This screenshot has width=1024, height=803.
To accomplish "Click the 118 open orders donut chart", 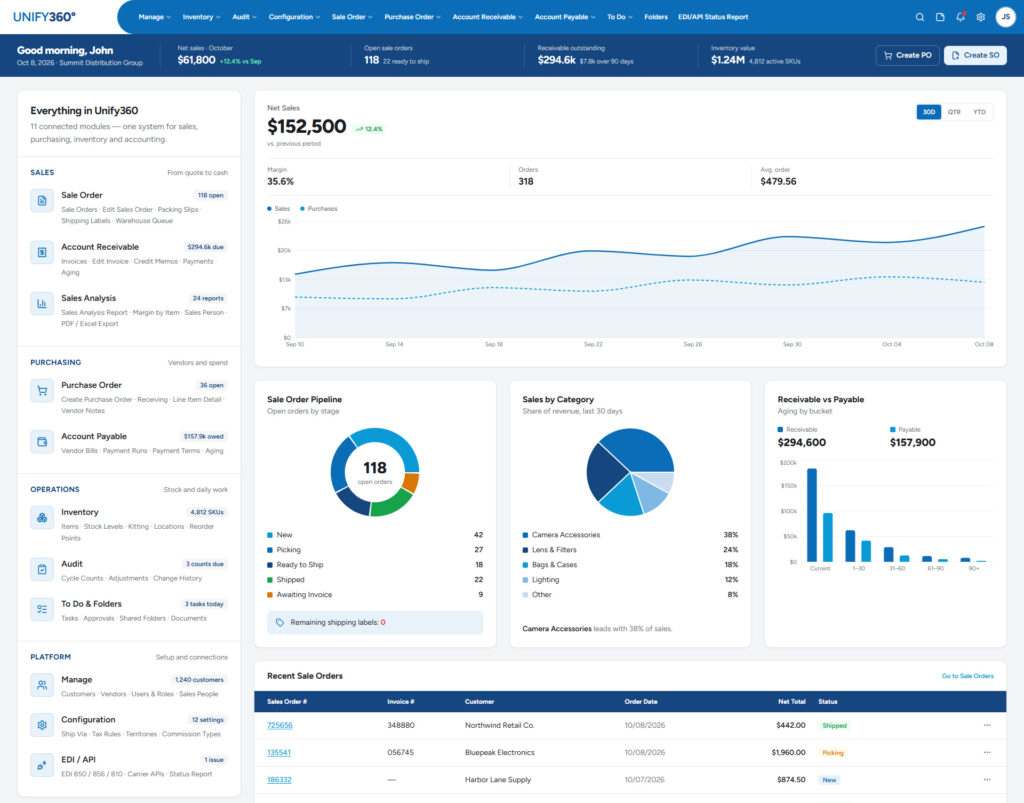I will pos(375,472).
